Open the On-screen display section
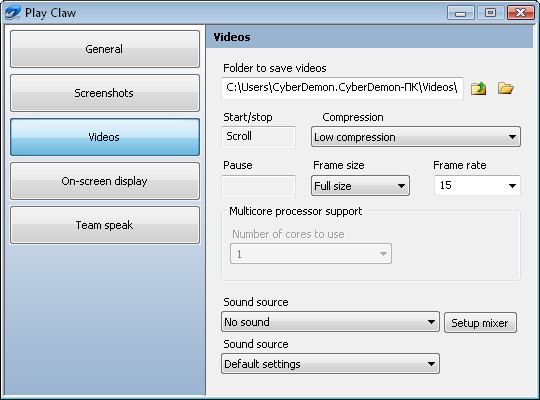The width and height of the screenshot is (540, 400). pos(105,181)
